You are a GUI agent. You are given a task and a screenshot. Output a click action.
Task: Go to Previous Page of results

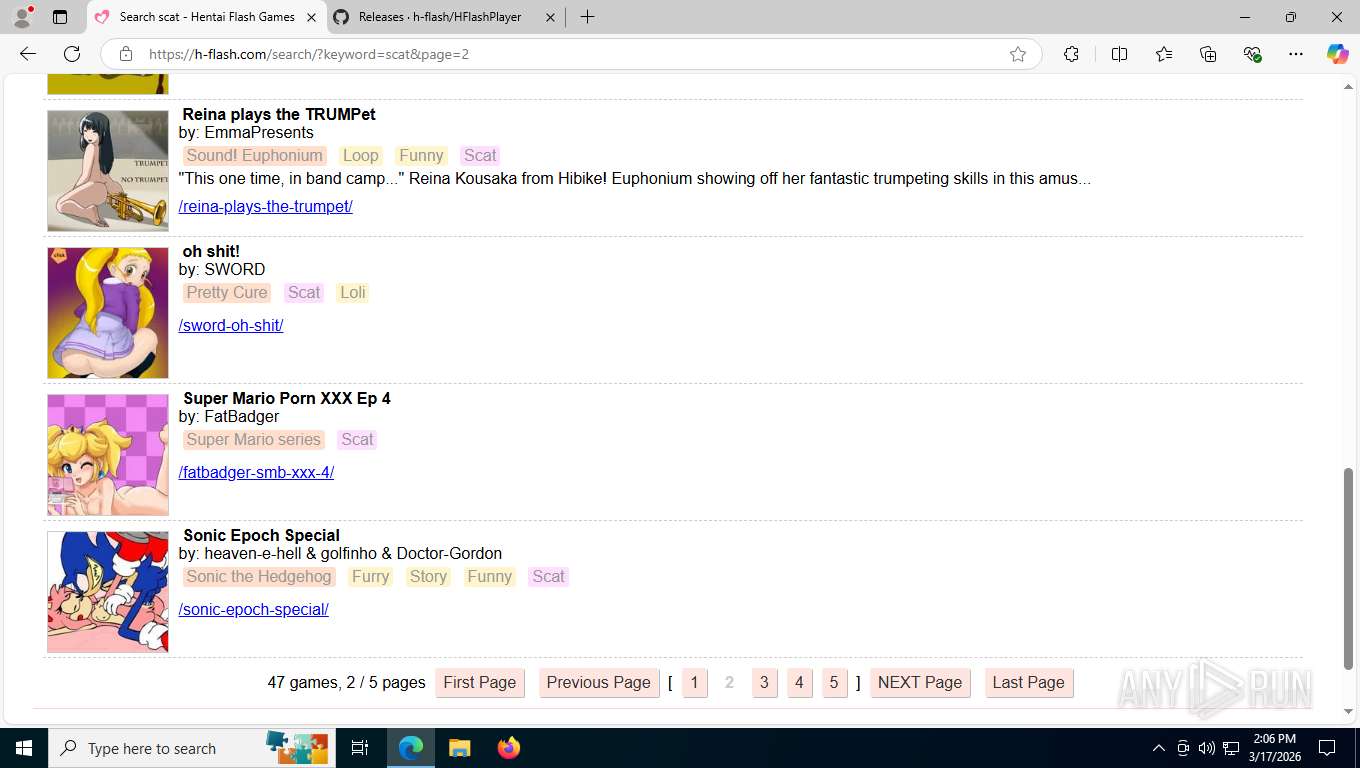pyautogui.click(x=598, y=682)
